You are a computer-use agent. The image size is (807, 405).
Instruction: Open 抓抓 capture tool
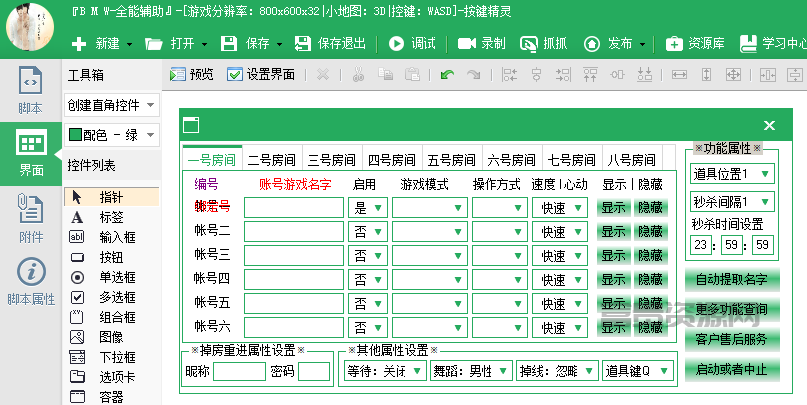(x=543, y=44)
